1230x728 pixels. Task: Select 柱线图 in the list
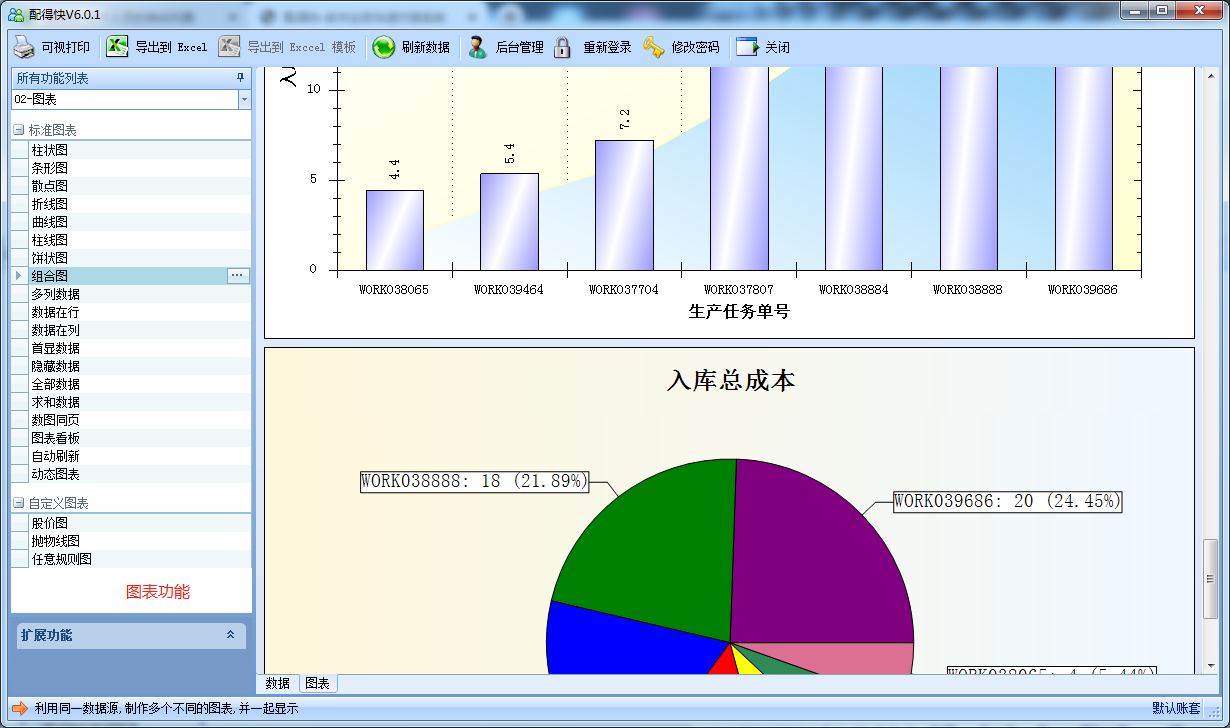click(x=131, y=240)
